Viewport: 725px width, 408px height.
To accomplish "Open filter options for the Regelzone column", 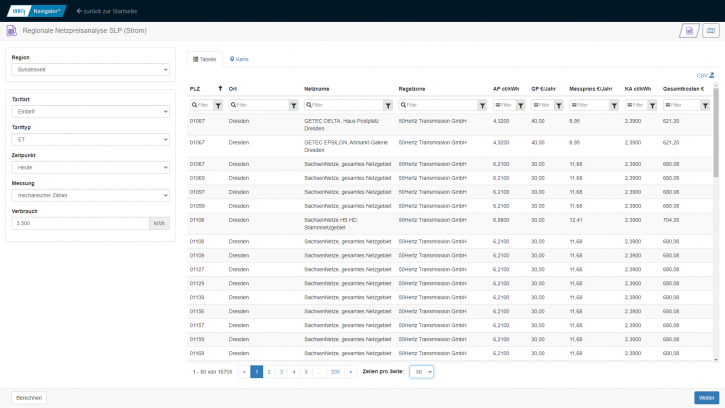I will click(x=482, y=104).
